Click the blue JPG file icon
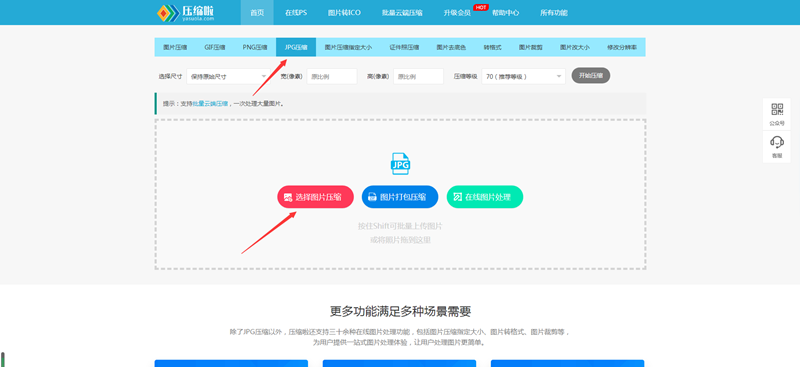This screenshot has height=367, width=800. tap(400, 163)
